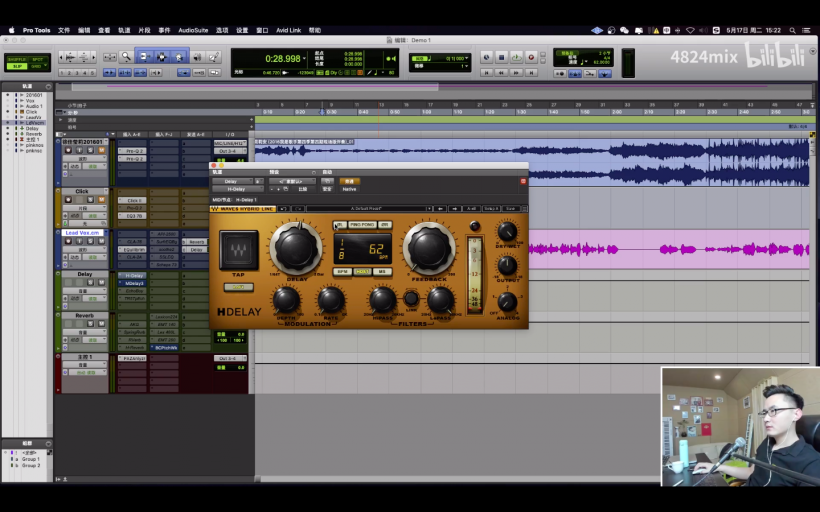Viewport: 820px width, 512px height.
Task: Click the H-Delay LoFi button
Action: pyautogui.click(x=238, y=287)
